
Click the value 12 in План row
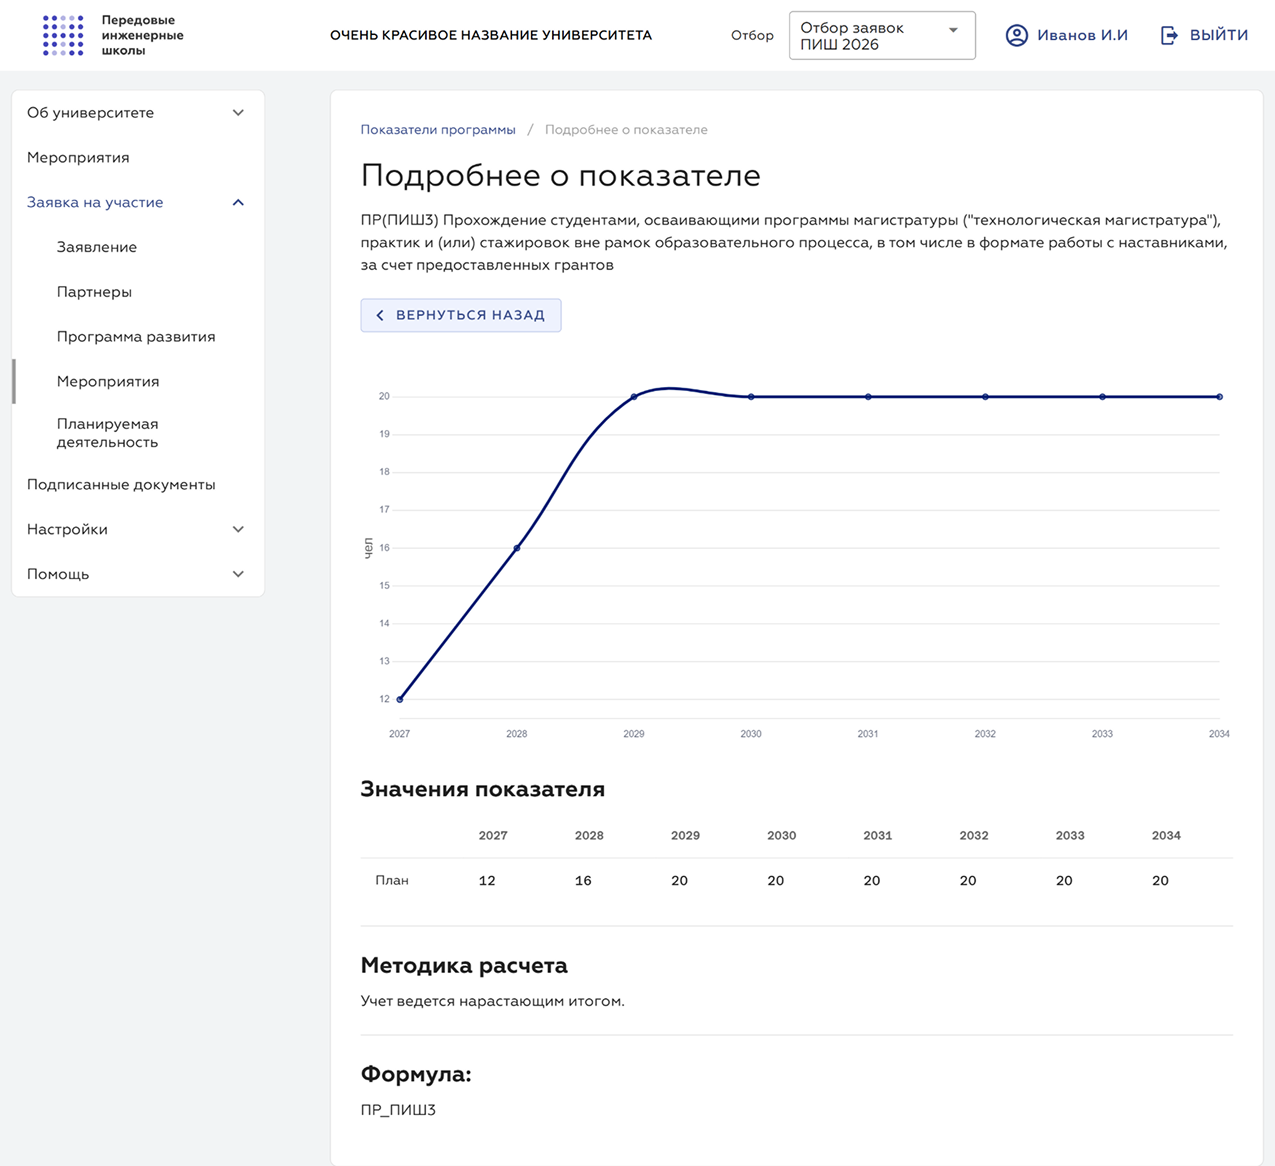pos(487,881)
